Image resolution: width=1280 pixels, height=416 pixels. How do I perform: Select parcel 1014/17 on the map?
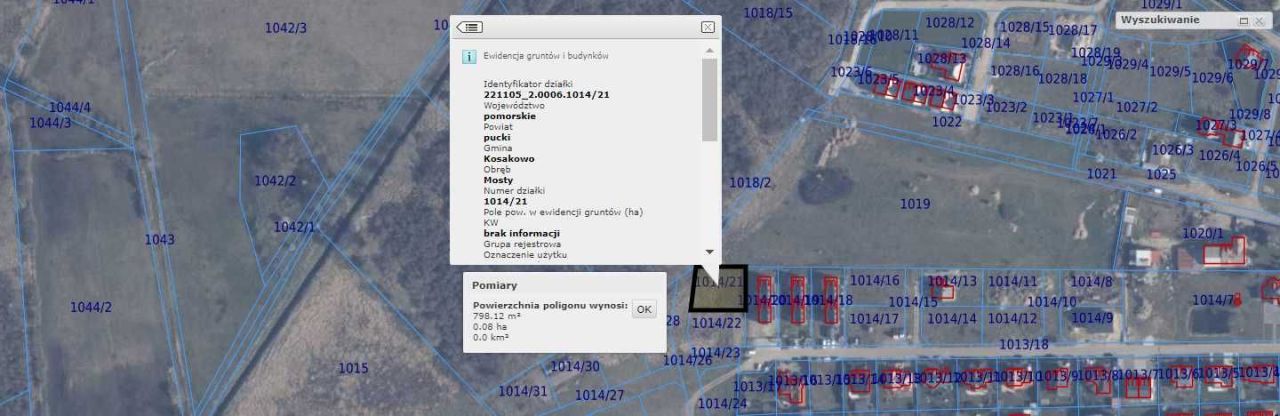[875, 319]
